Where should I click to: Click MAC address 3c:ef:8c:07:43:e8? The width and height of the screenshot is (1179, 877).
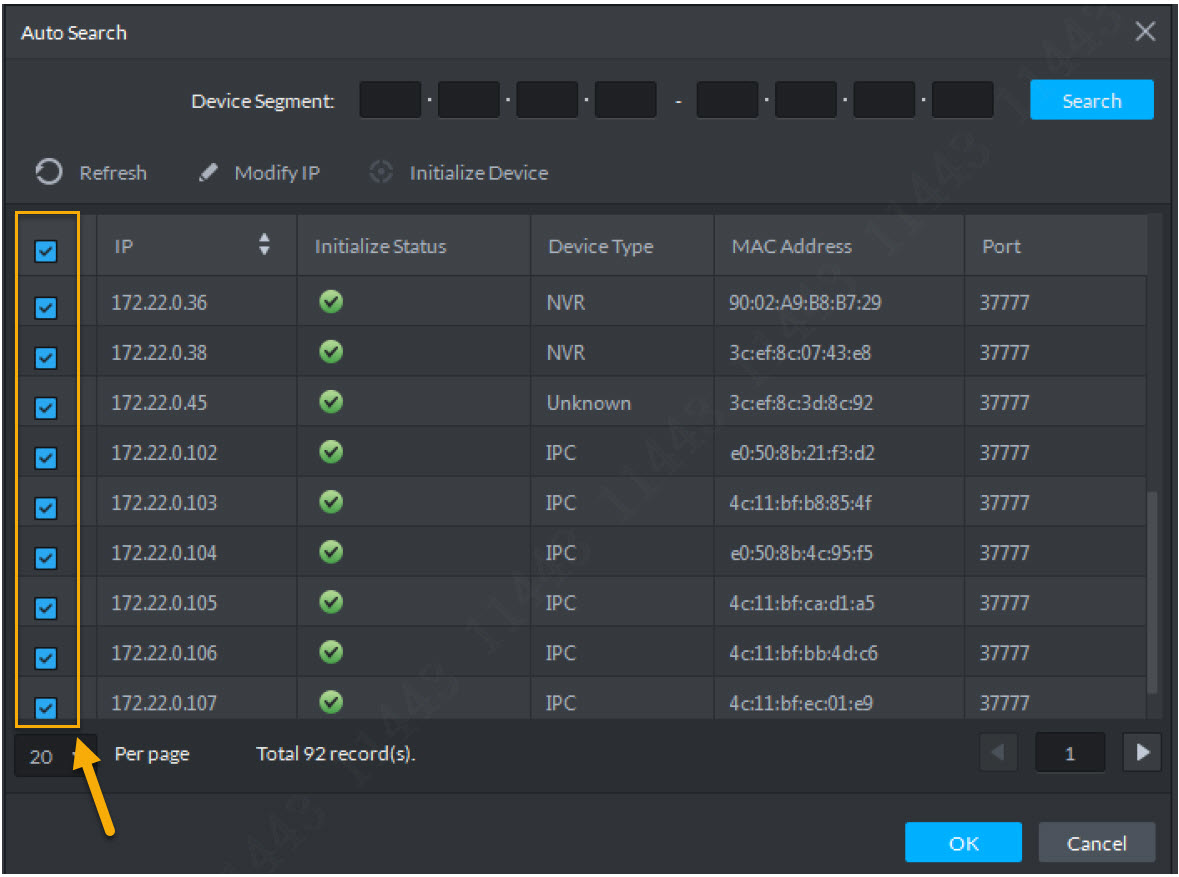click(799, 352)
